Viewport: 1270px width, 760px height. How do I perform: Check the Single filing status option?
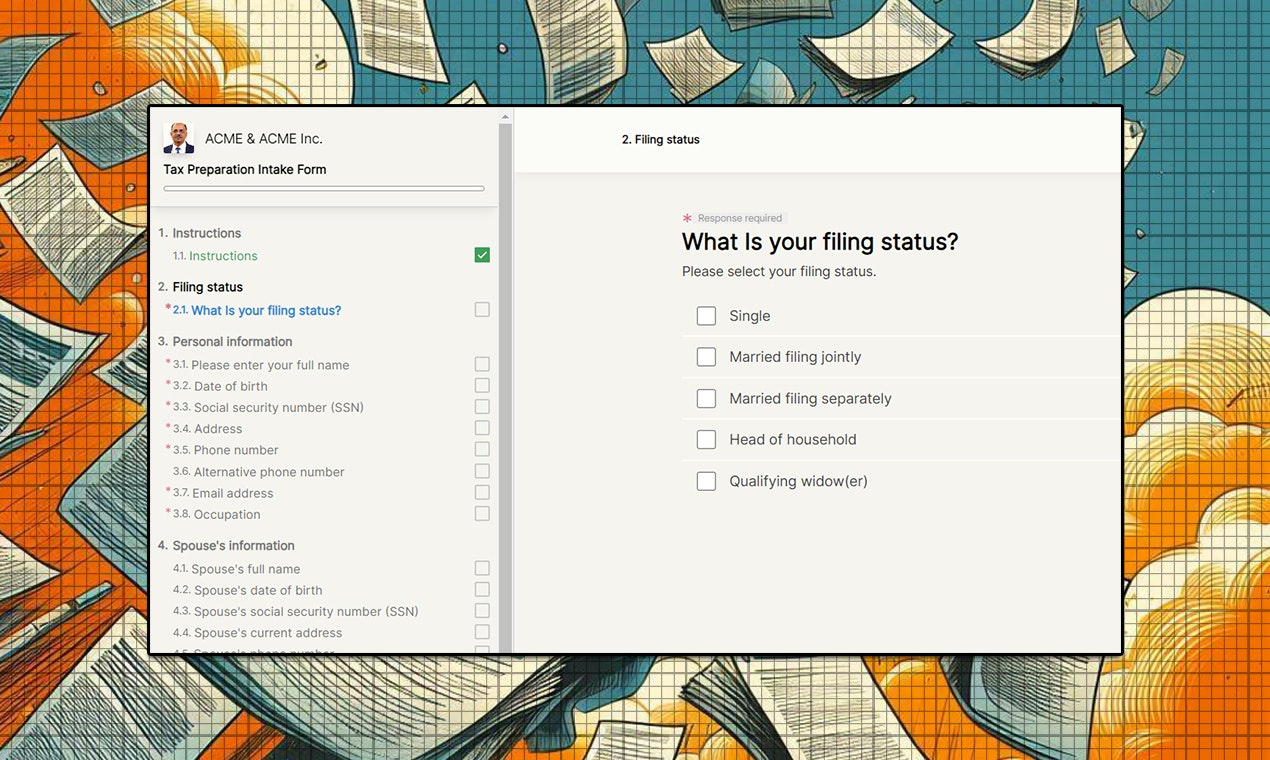(706, 316)
